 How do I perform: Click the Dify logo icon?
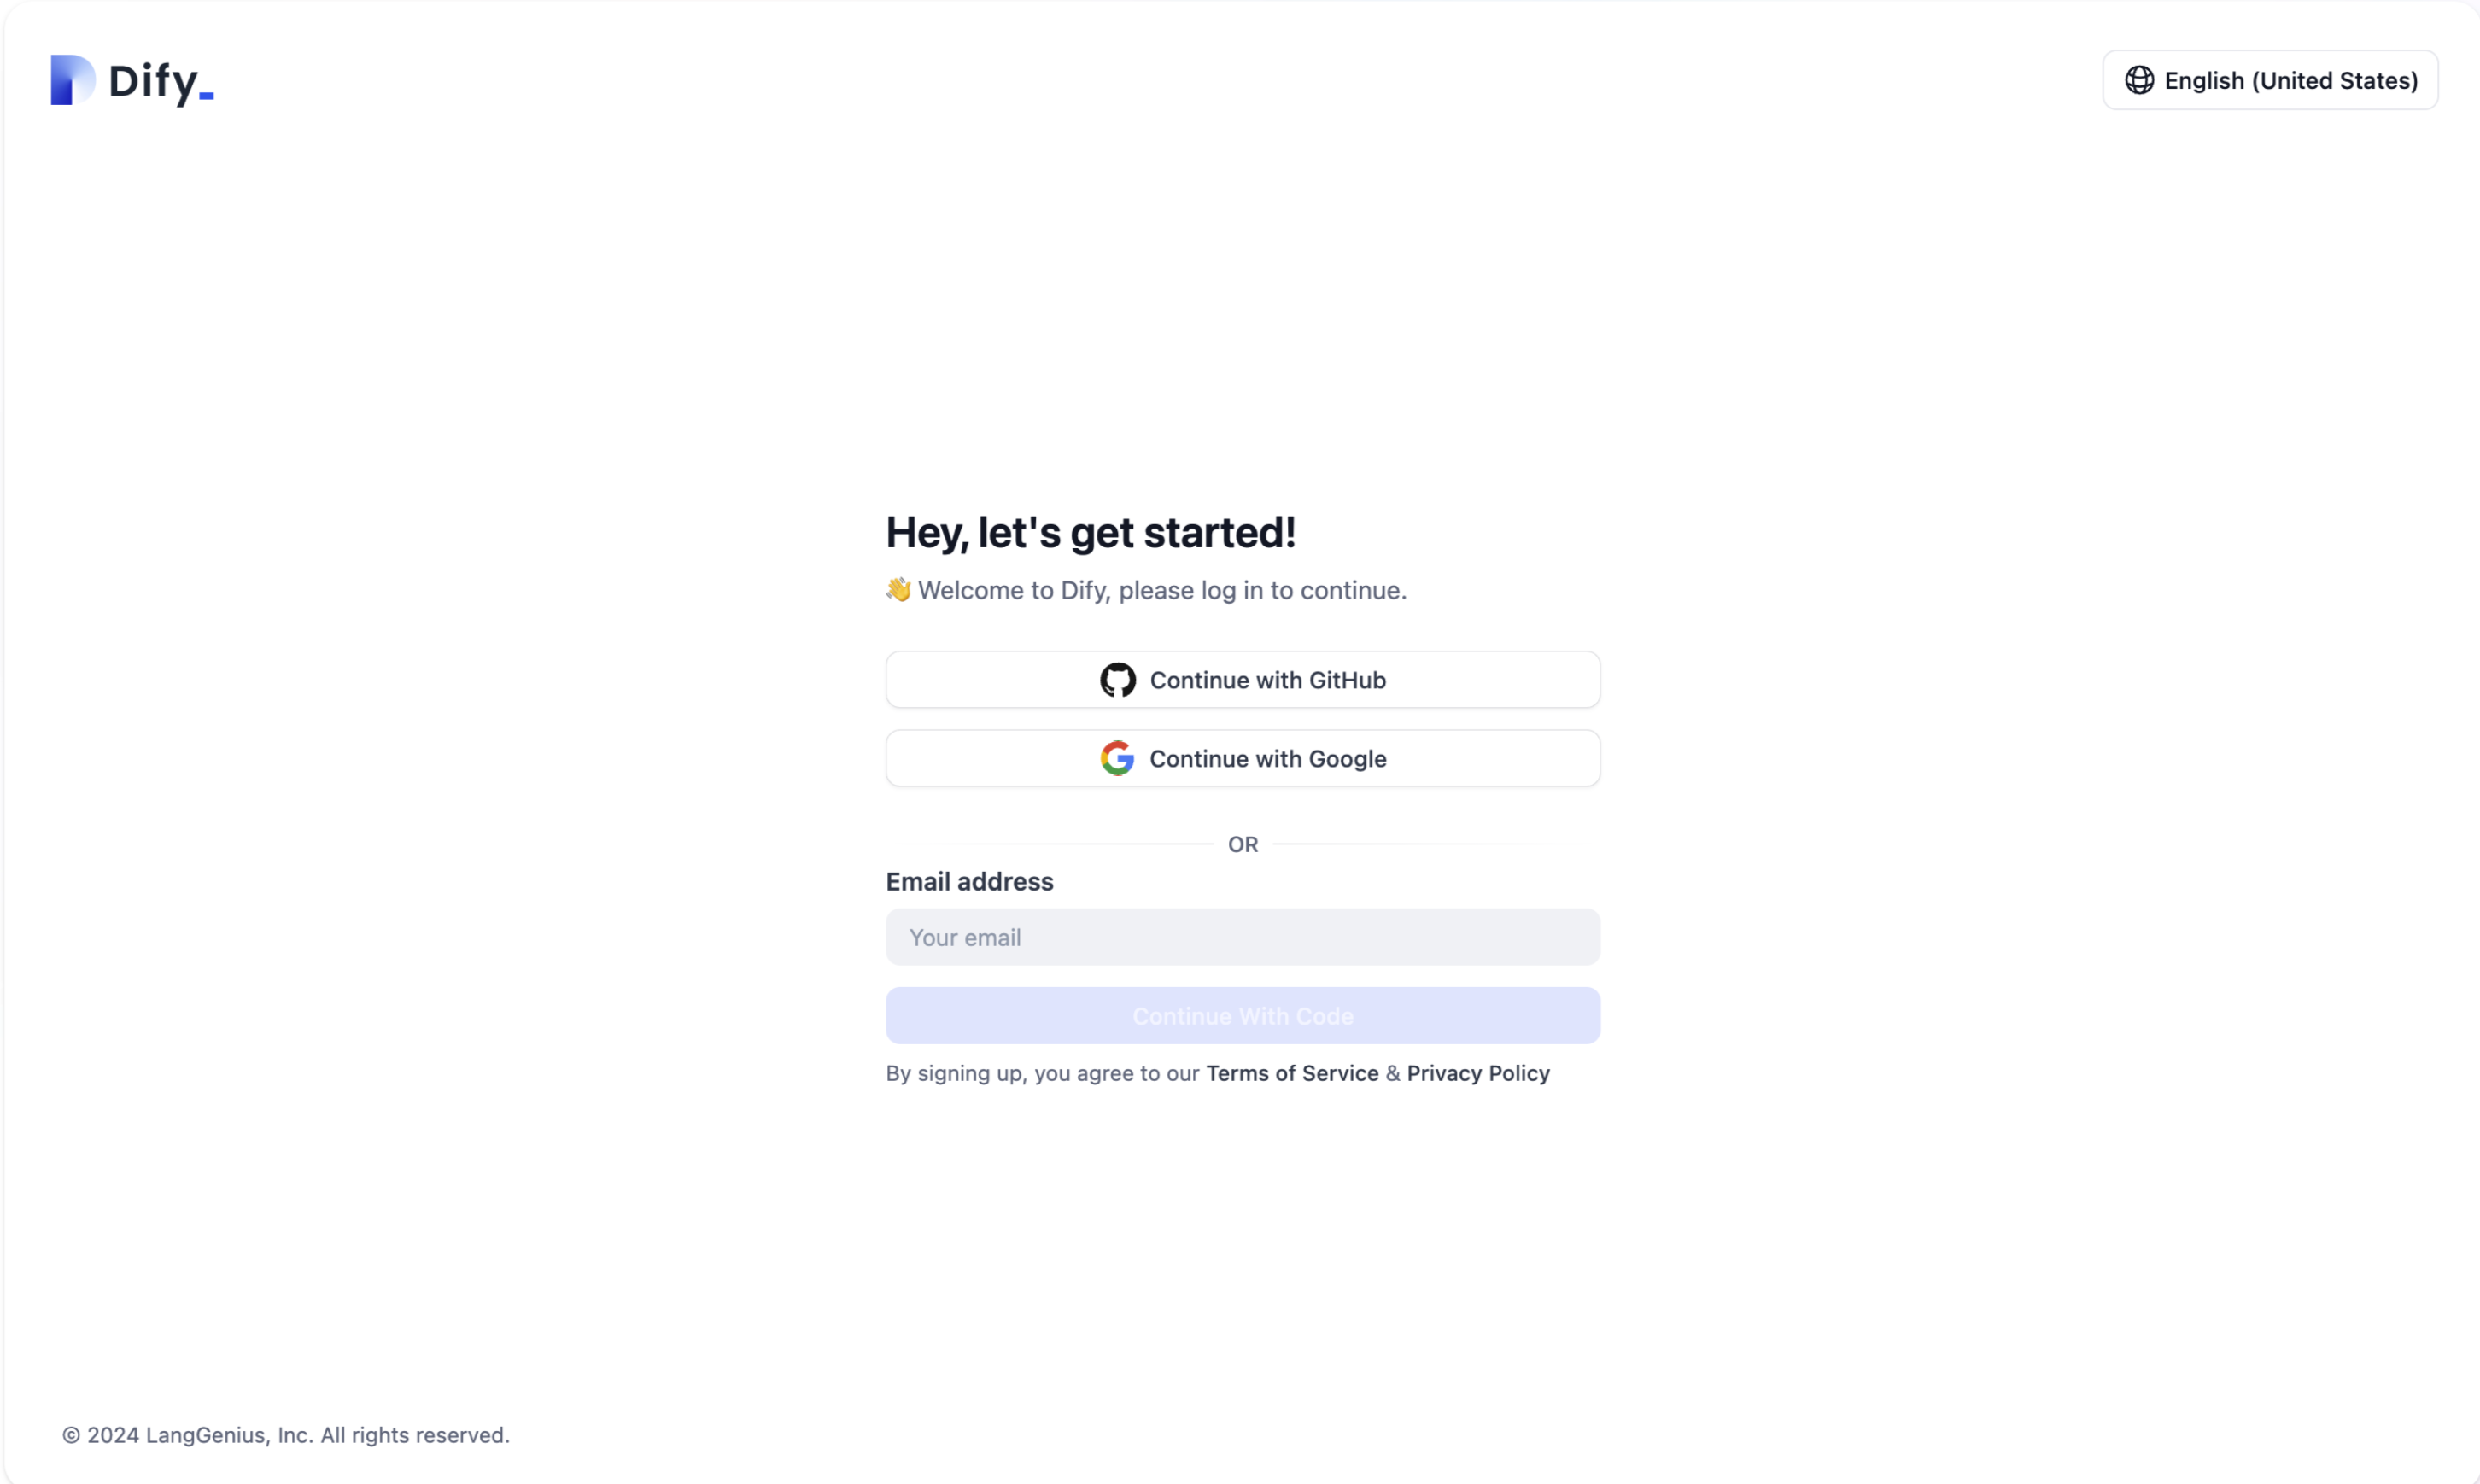pos(73,80)
